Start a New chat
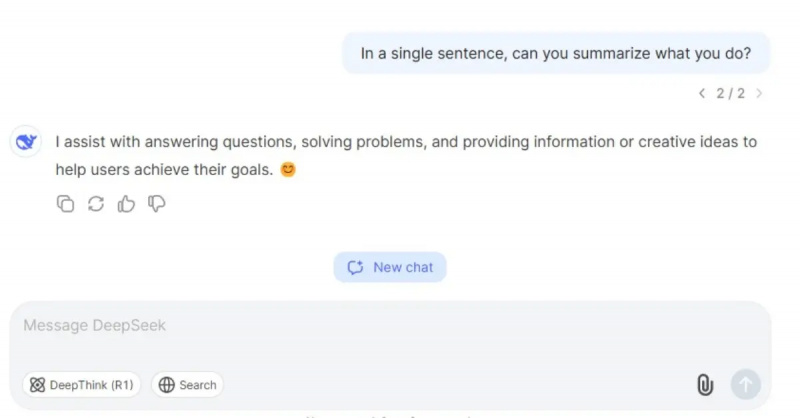 390,267
